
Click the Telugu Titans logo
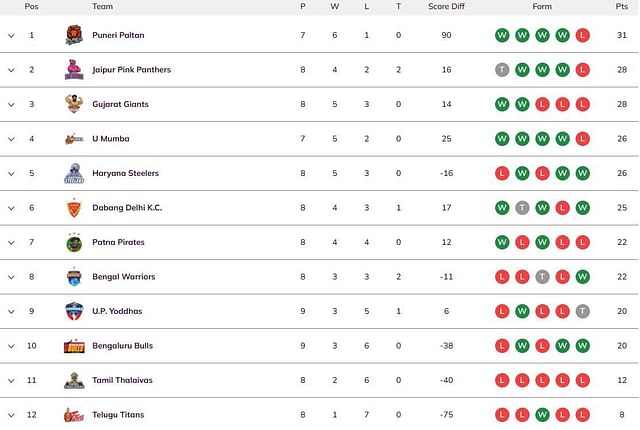[x=74, y=415]
